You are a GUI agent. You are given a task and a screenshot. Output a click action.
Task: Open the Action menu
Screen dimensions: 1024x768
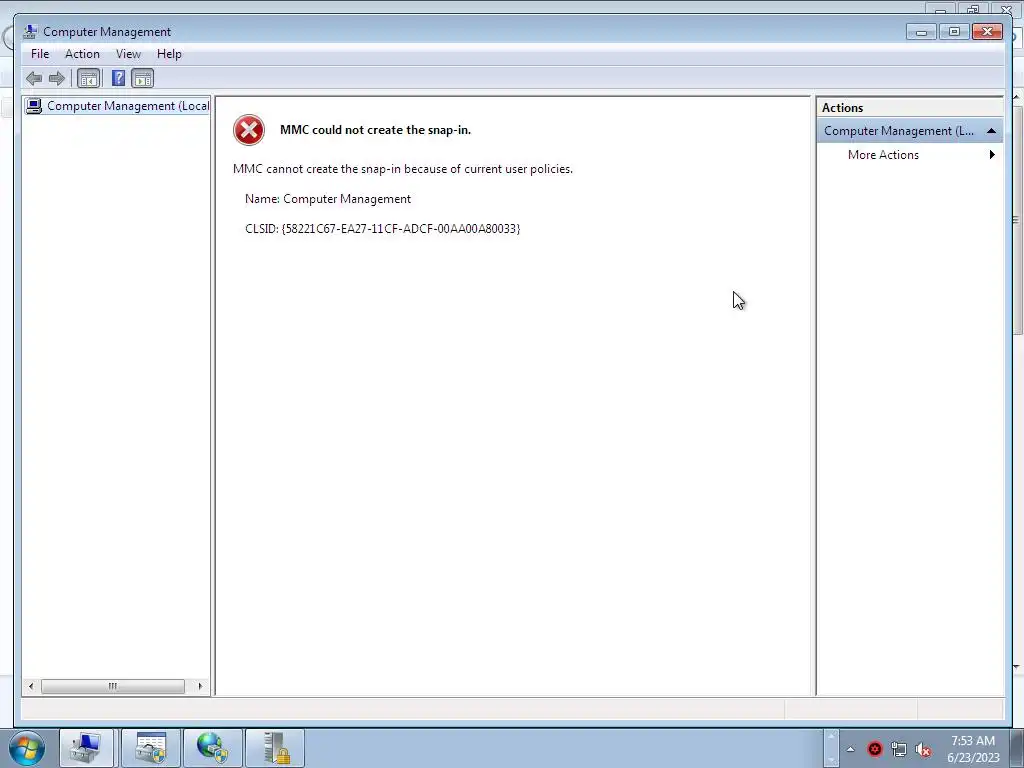82,54
